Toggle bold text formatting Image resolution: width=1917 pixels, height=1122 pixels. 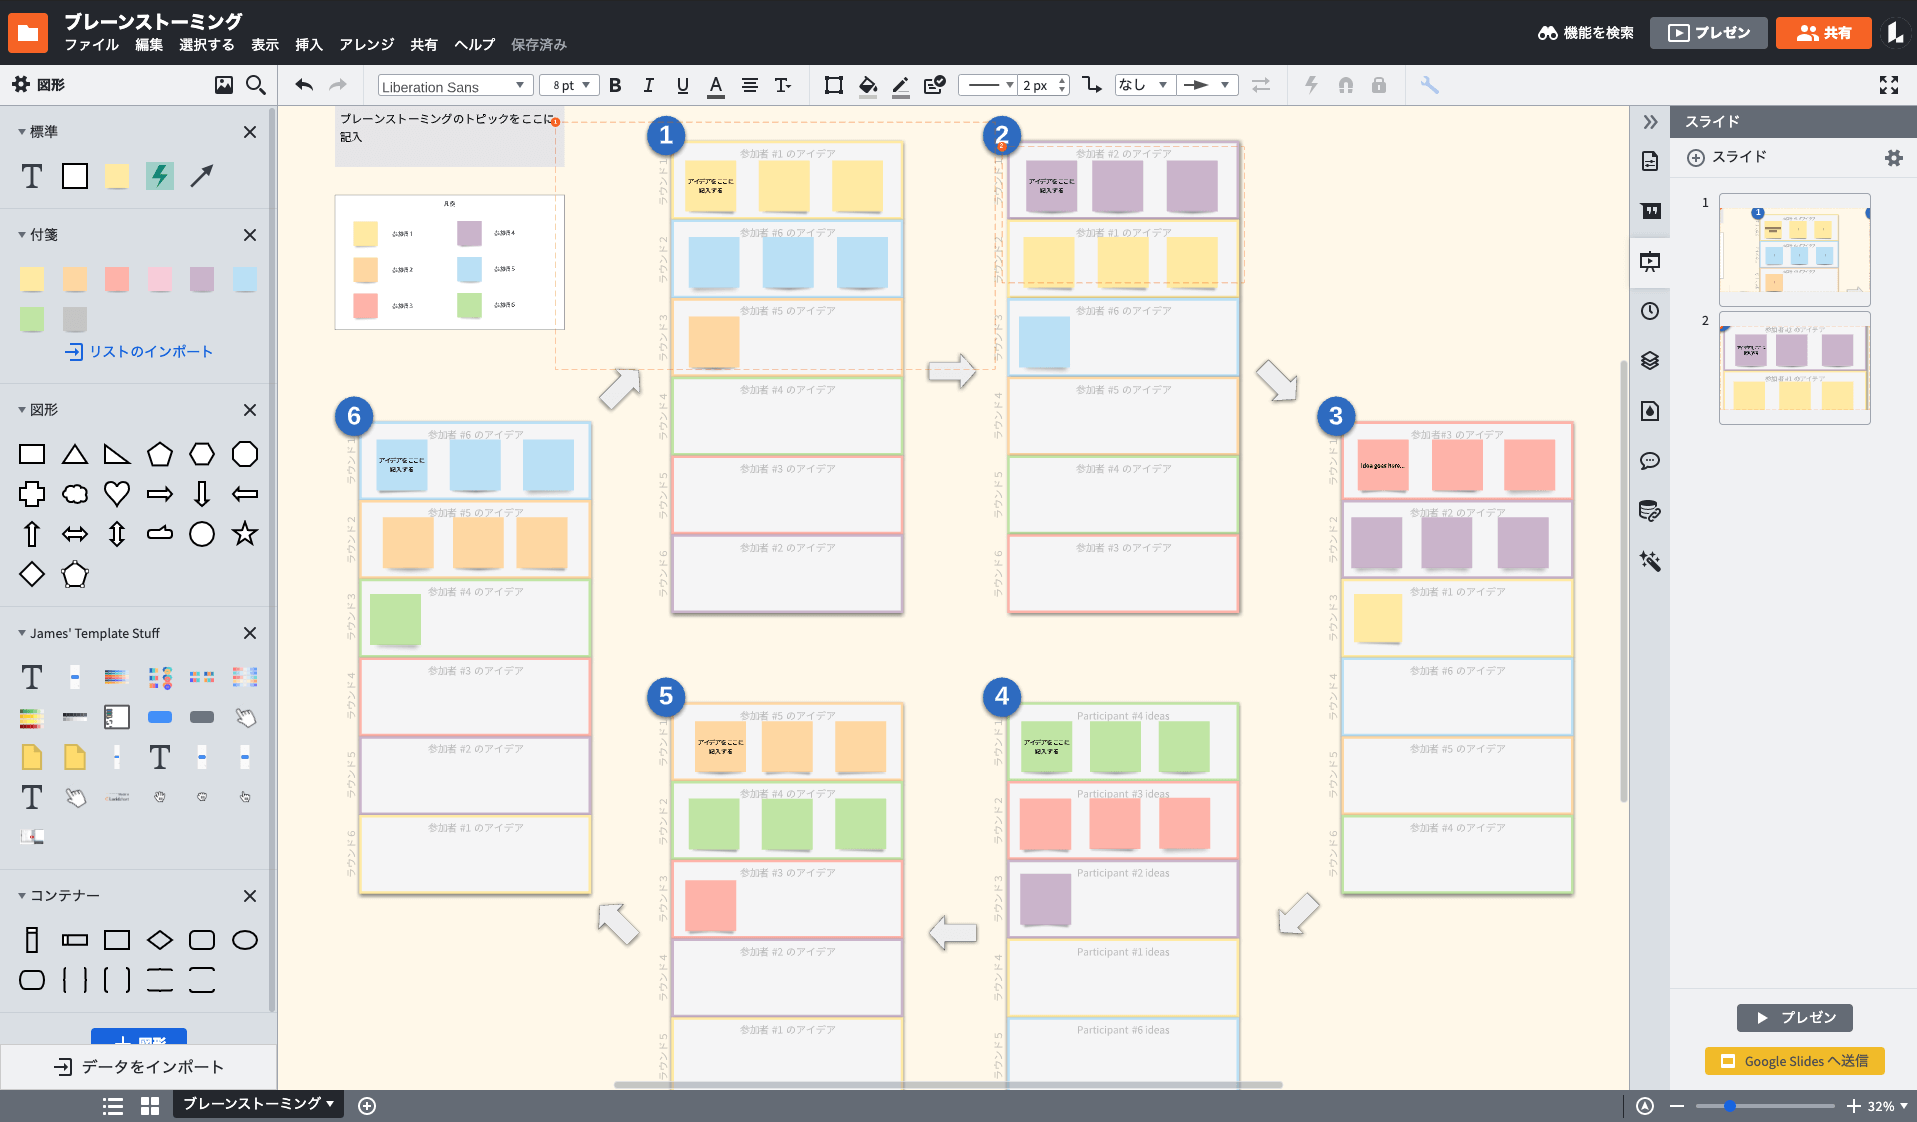[x=615, y=86]
